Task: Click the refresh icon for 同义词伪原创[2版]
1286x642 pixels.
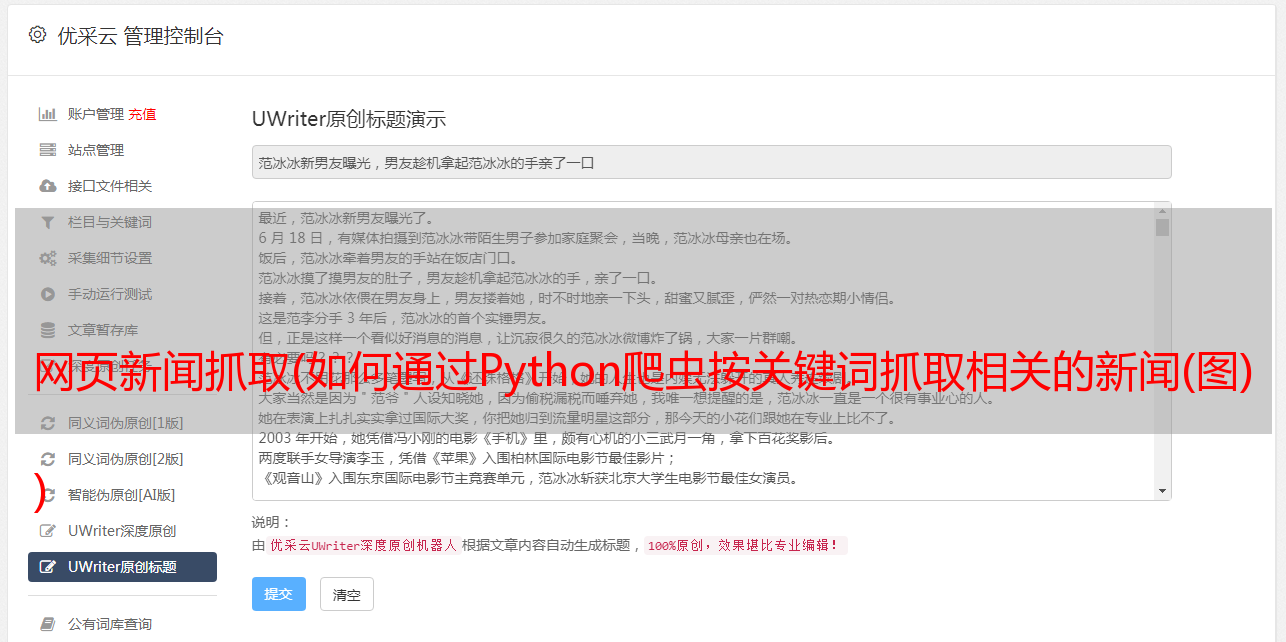Action: (x=47, y=459)
